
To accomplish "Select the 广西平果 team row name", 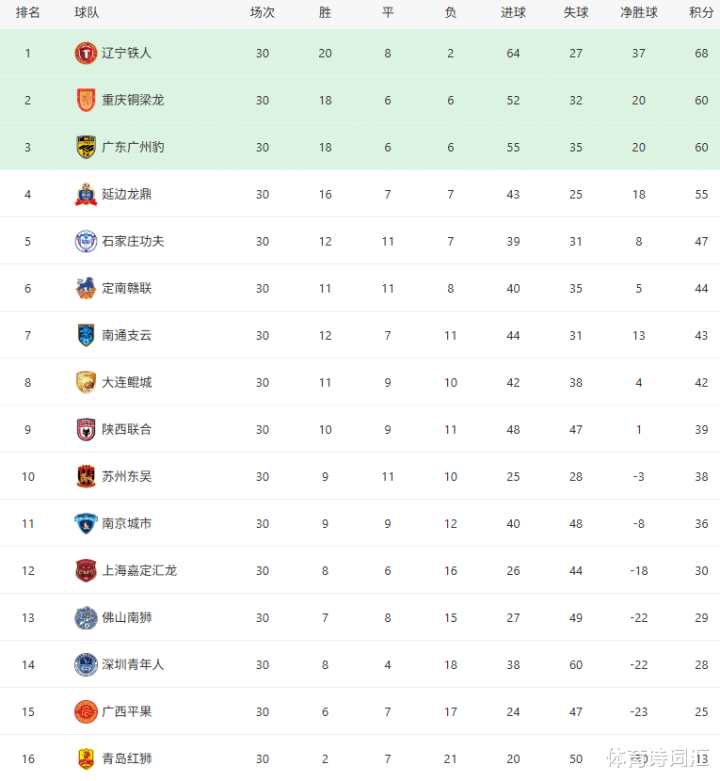I will point(127,711).
